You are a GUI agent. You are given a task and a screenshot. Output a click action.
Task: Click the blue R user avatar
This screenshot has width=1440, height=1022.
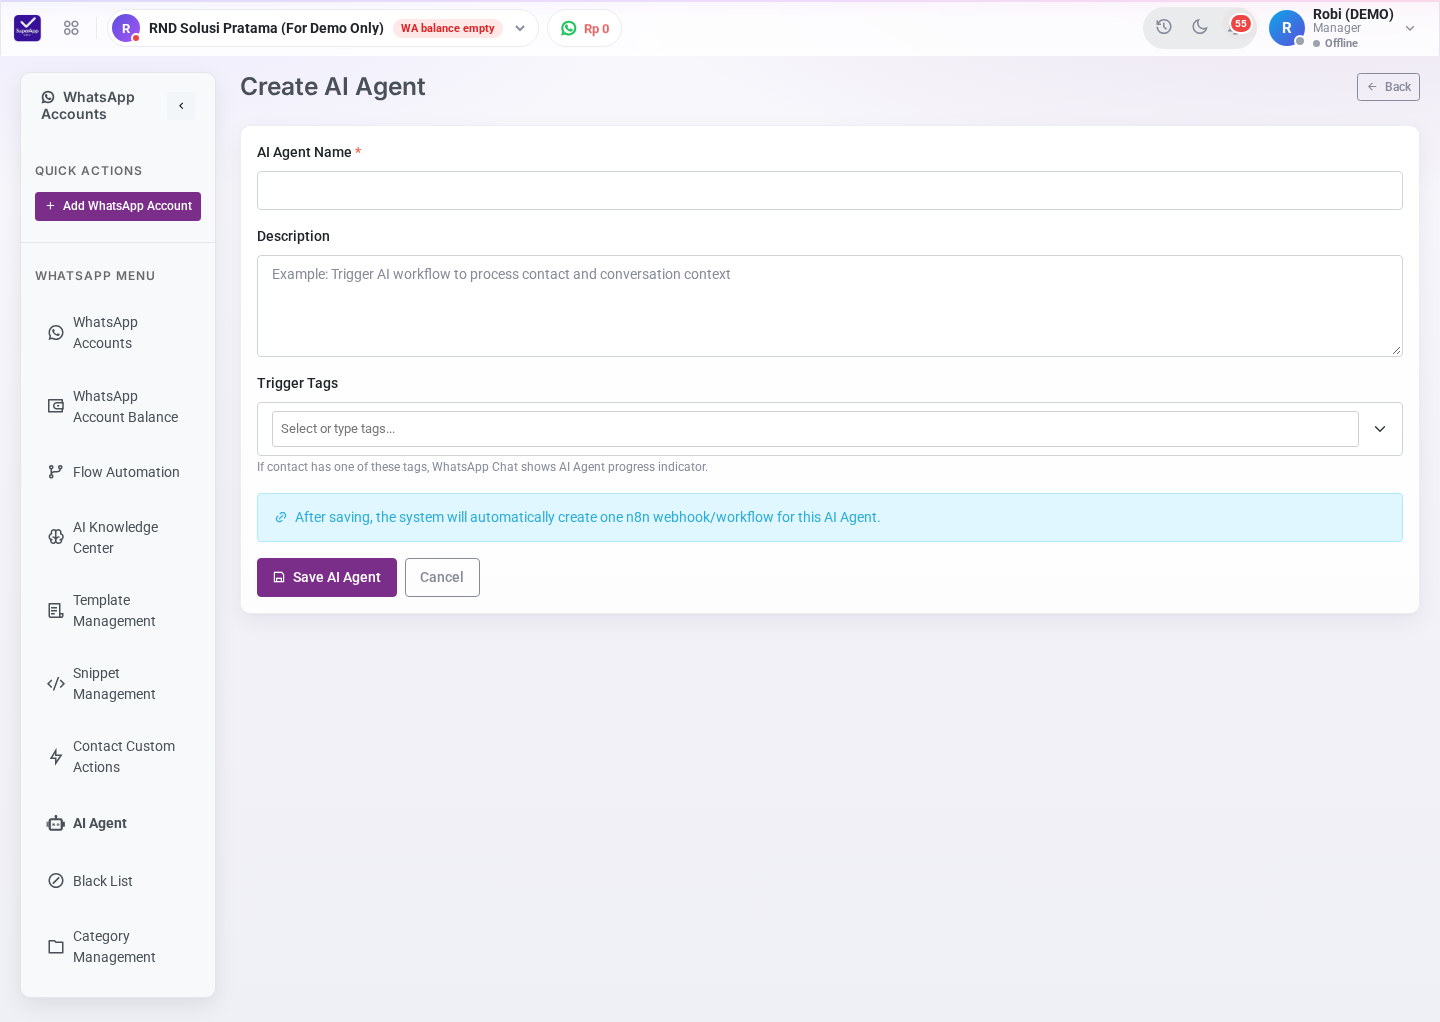pyautogui.click(x=1287, y=28)
